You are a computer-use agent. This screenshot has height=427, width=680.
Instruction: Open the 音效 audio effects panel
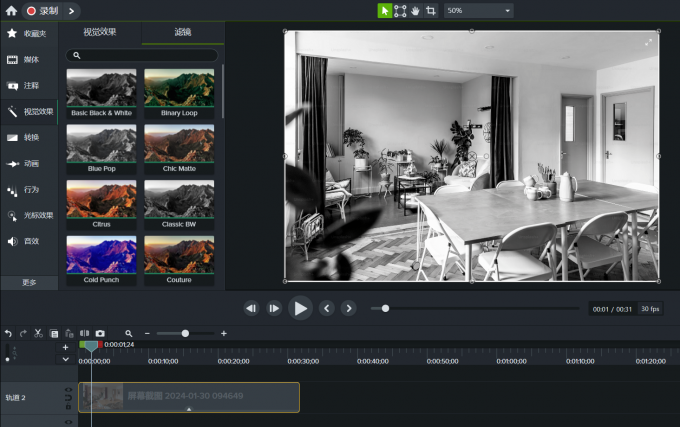coord(29,241)
